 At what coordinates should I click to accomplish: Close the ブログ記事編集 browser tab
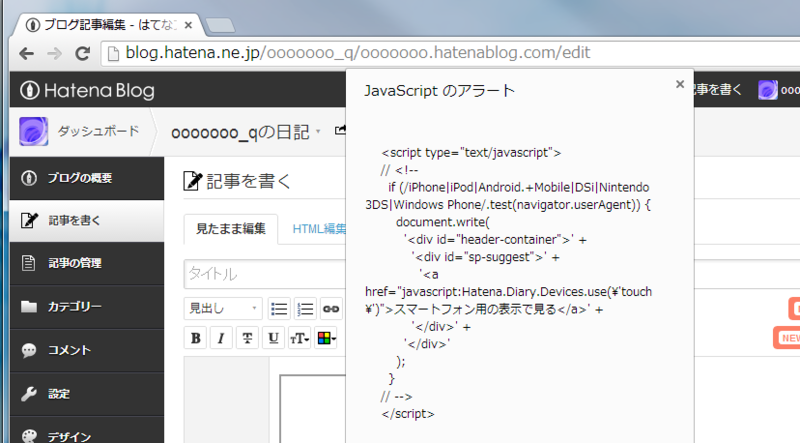(x=188, y=25)
